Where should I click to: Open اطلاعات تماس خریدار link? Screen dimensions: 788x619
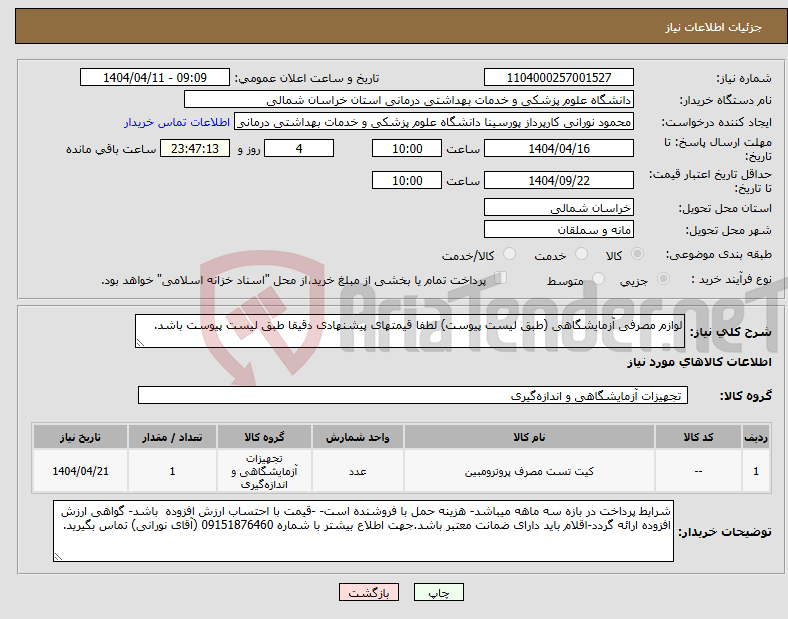pos(177,122)
